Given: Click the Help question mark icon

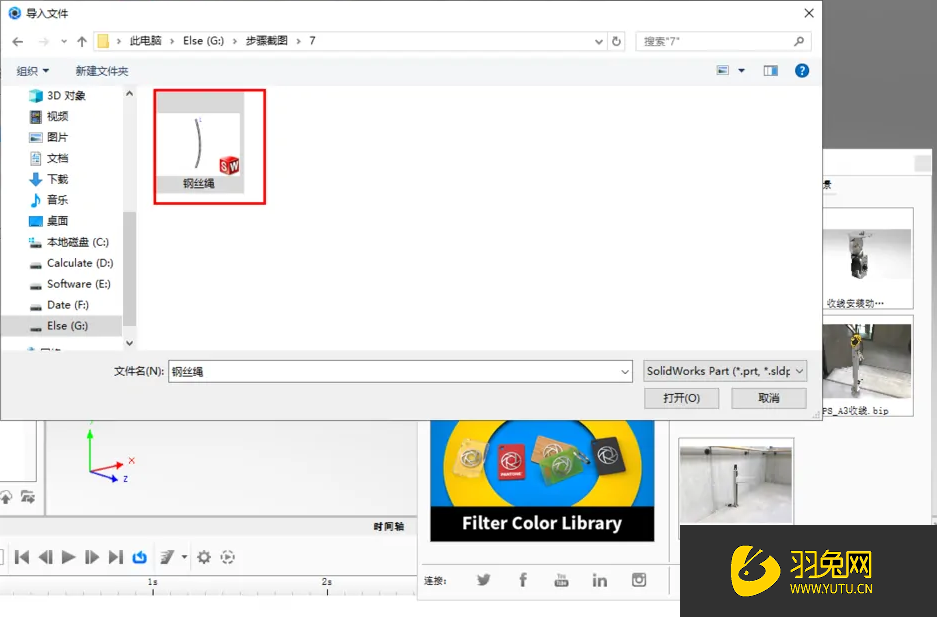Looking at the screenshot, I should (802, 70).
